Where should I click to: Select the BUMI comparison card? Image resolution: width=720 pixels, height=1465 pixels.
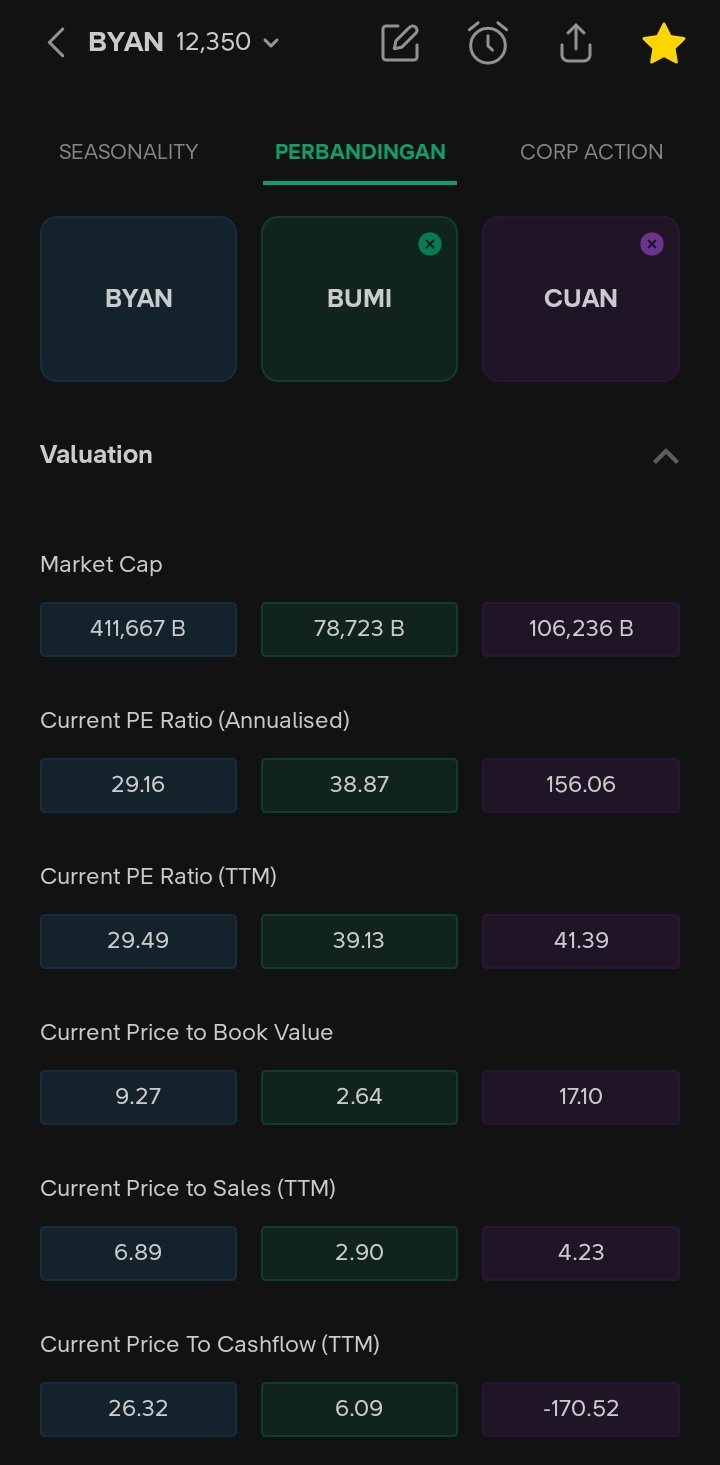[x=359, y=299]
